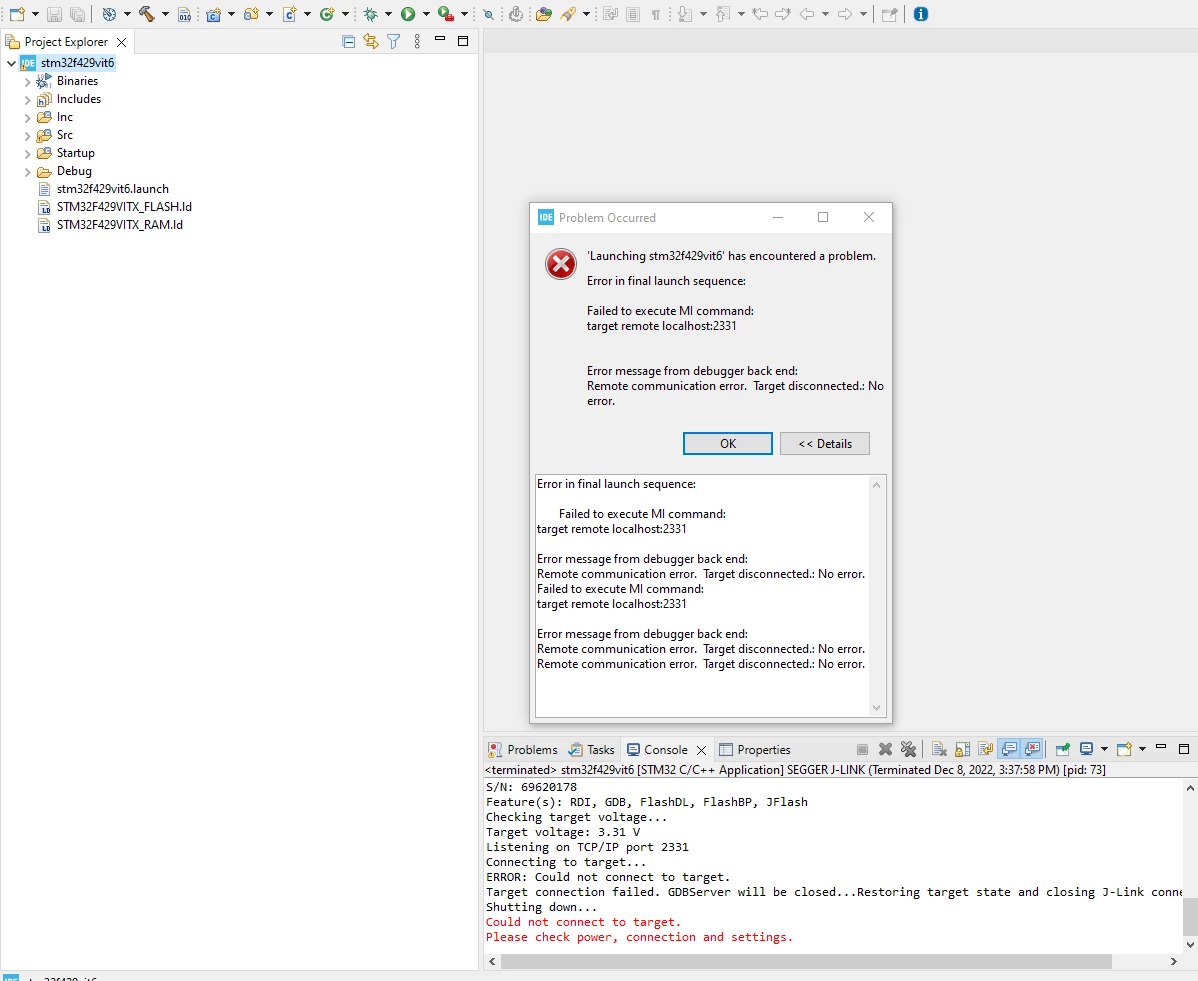Open the Run dropdown arrow
The height and width of the screenshot is (981, 1198).
coord(426,14)
